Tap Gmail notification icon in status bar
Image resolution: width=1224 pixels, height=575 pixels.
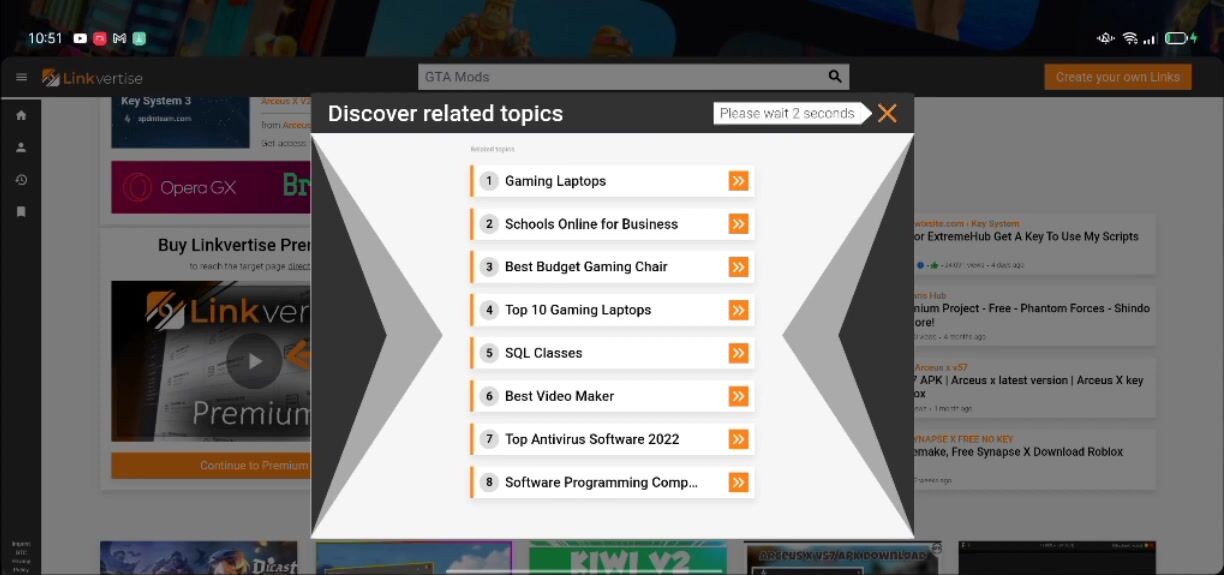tap(119, 39)
